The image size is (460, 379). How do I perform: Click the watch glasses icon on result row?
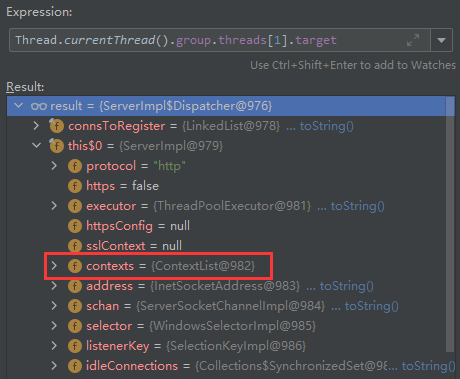[39, 106]
